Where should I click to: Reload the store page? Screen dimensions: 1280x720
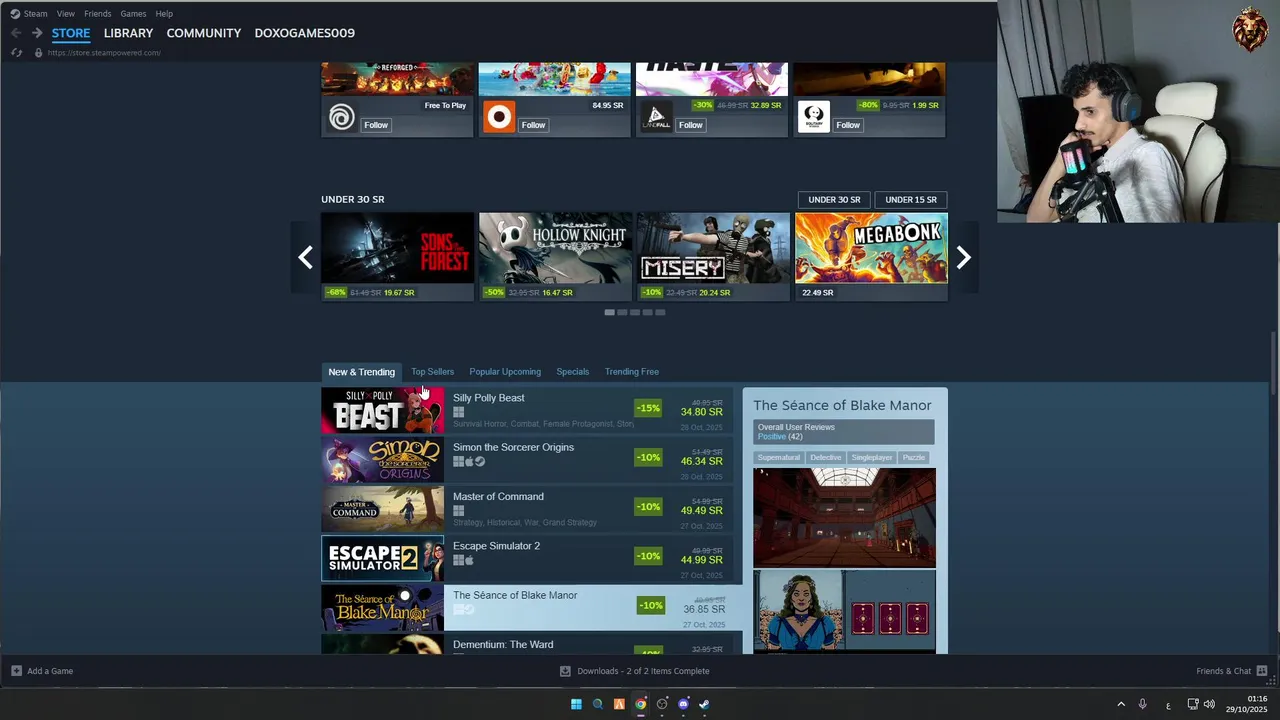[x=16, y=52]
